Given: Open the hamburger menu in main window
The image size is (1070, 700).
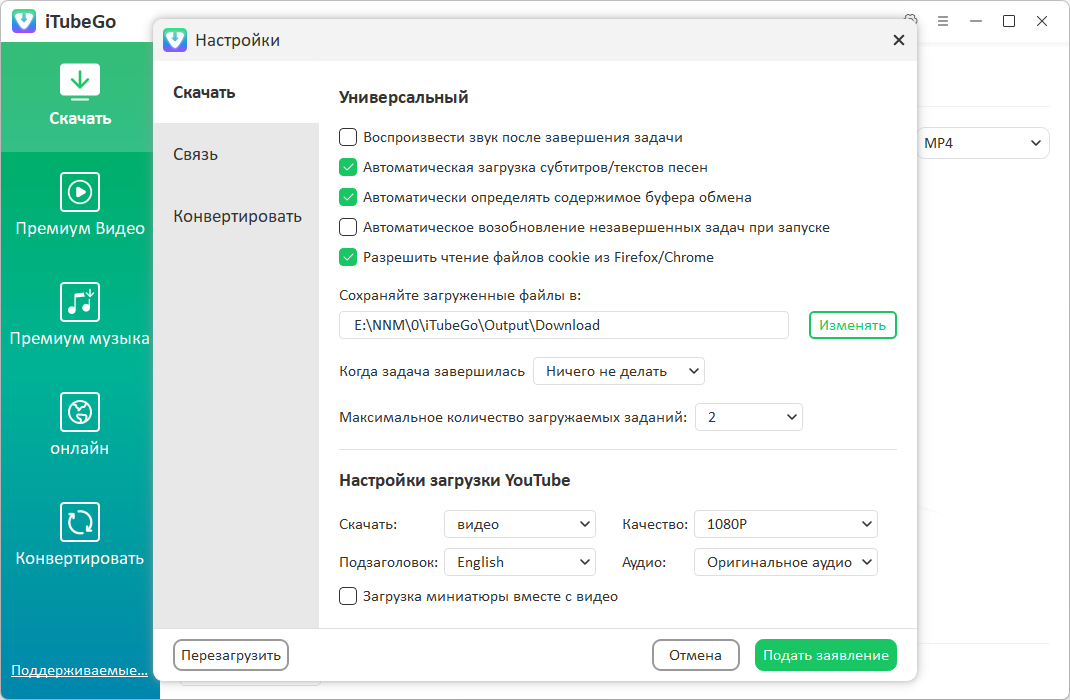Looking at the screenshot, I should [942, 21].
